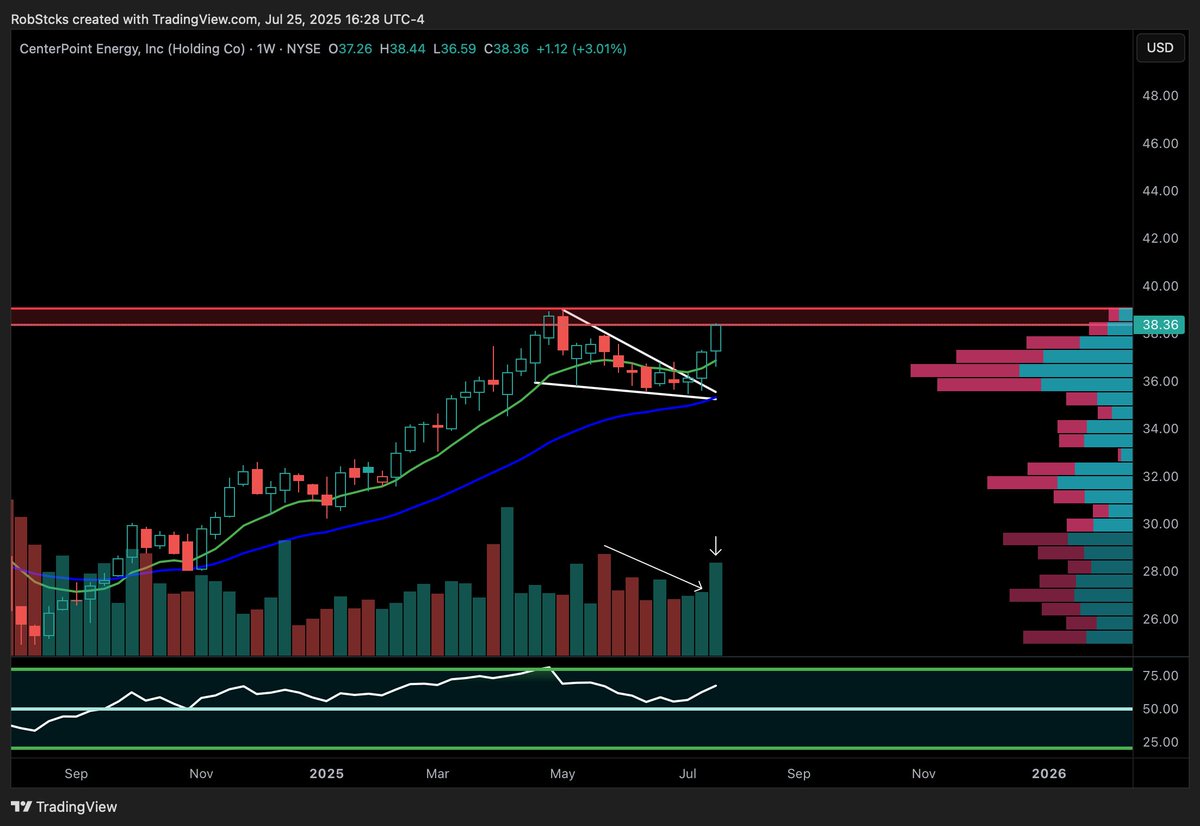Click the 36.00 price axis label
This screenshot has width=1200, height=826.
point(1160,381)
